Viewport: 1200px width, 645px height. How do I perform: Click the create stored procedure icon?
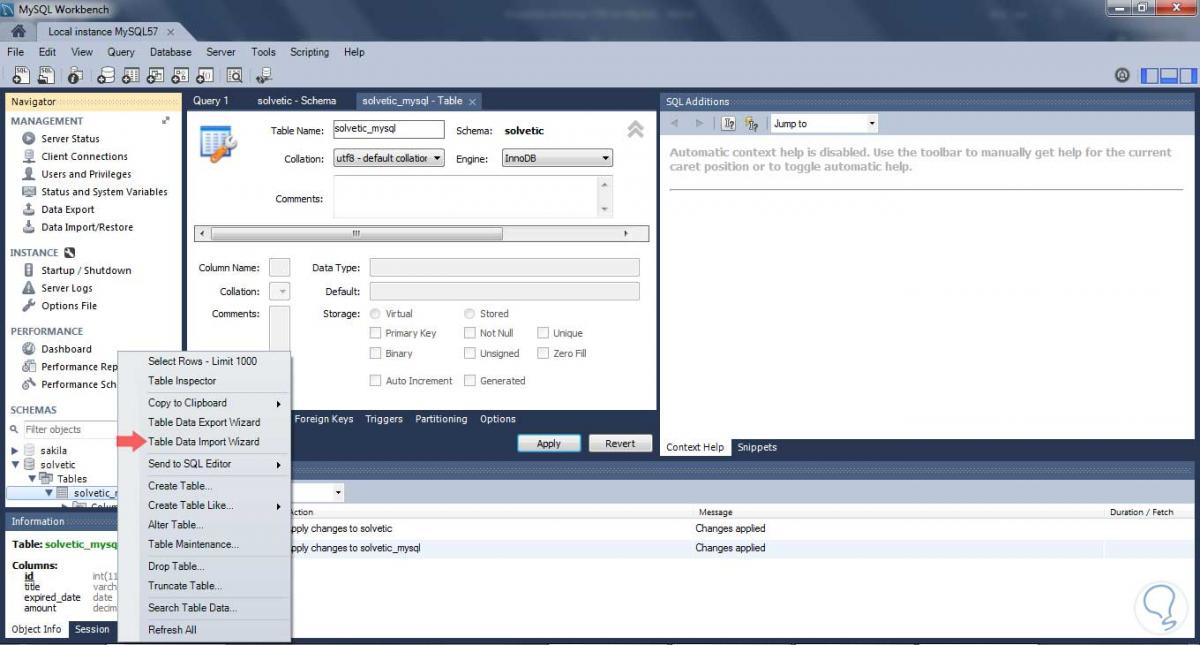click(x=181, y=75)
